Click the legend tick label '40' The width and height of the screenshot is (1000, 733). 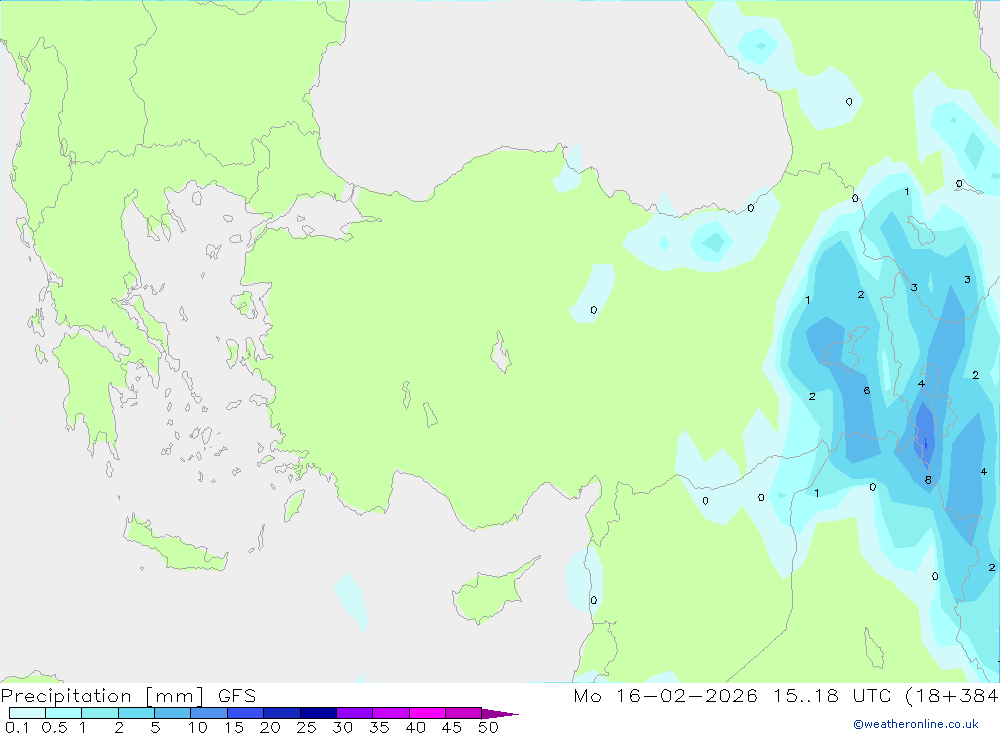pyautogui.click(x=416, y=727)
